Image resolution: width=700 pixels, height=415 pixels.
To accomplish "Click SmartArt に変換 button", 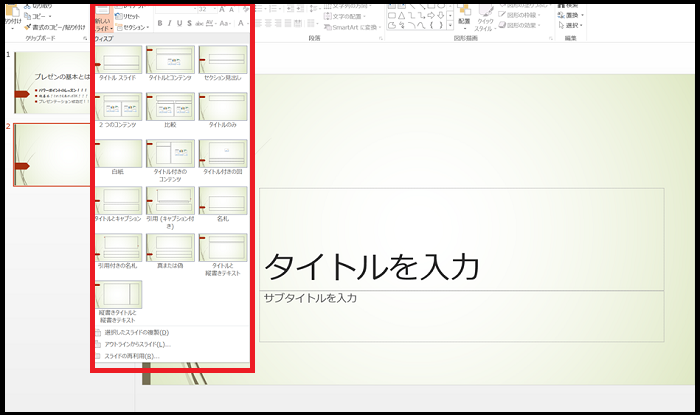I will (x=352, y=27).
